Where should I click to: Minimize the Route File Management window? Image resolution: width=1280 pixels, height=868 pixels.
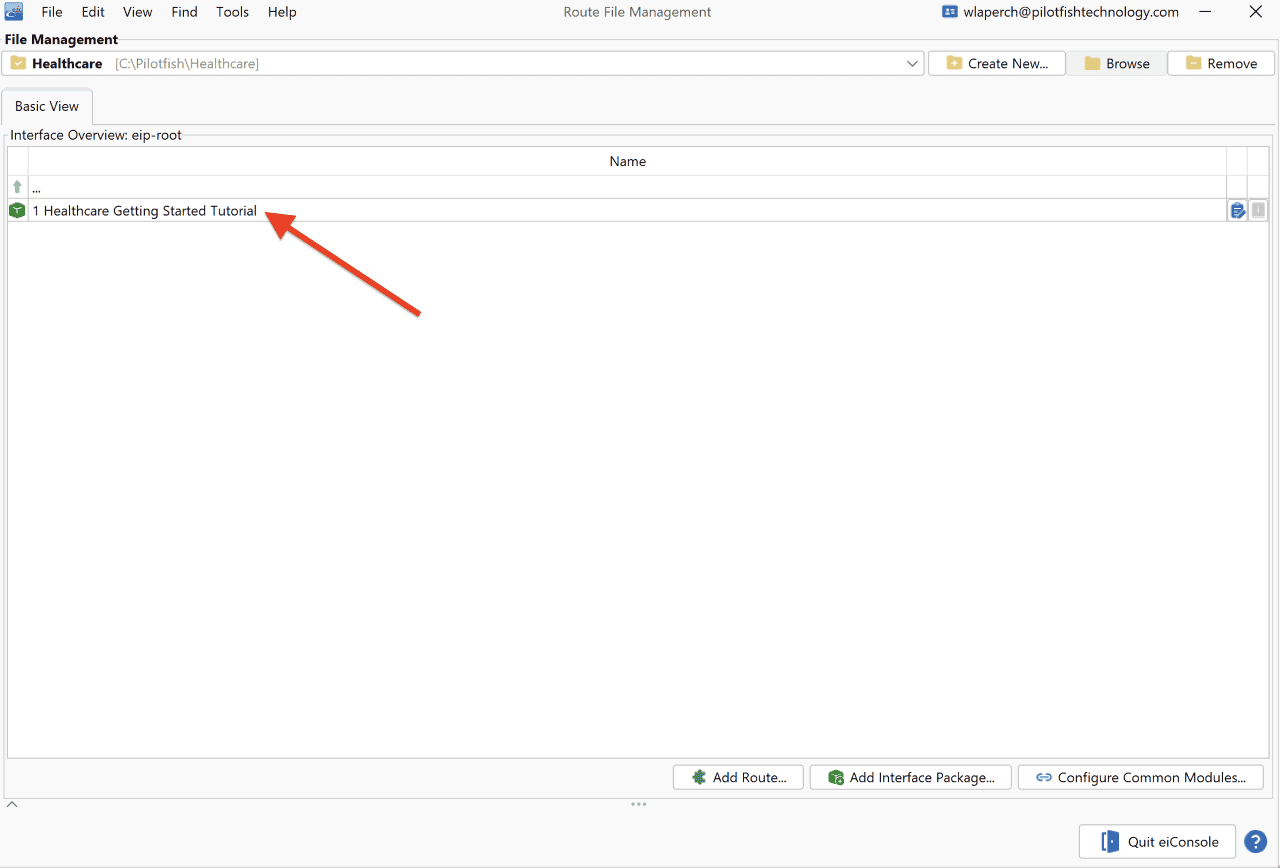click(1207, 12)
